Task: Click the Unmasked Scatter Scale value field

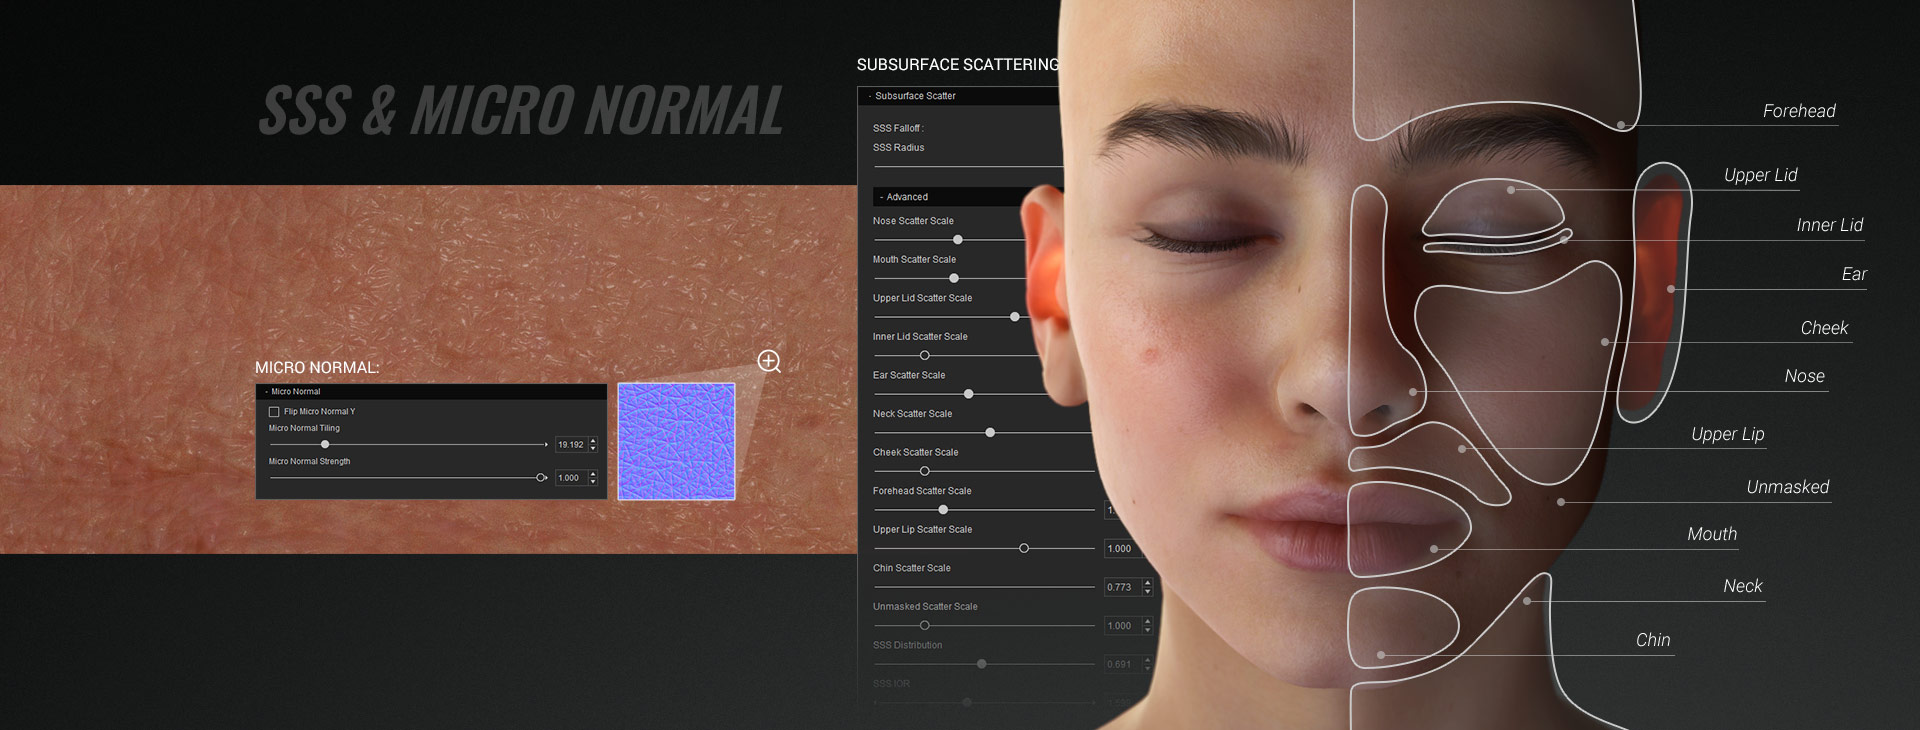Action: coord(1121,626)
